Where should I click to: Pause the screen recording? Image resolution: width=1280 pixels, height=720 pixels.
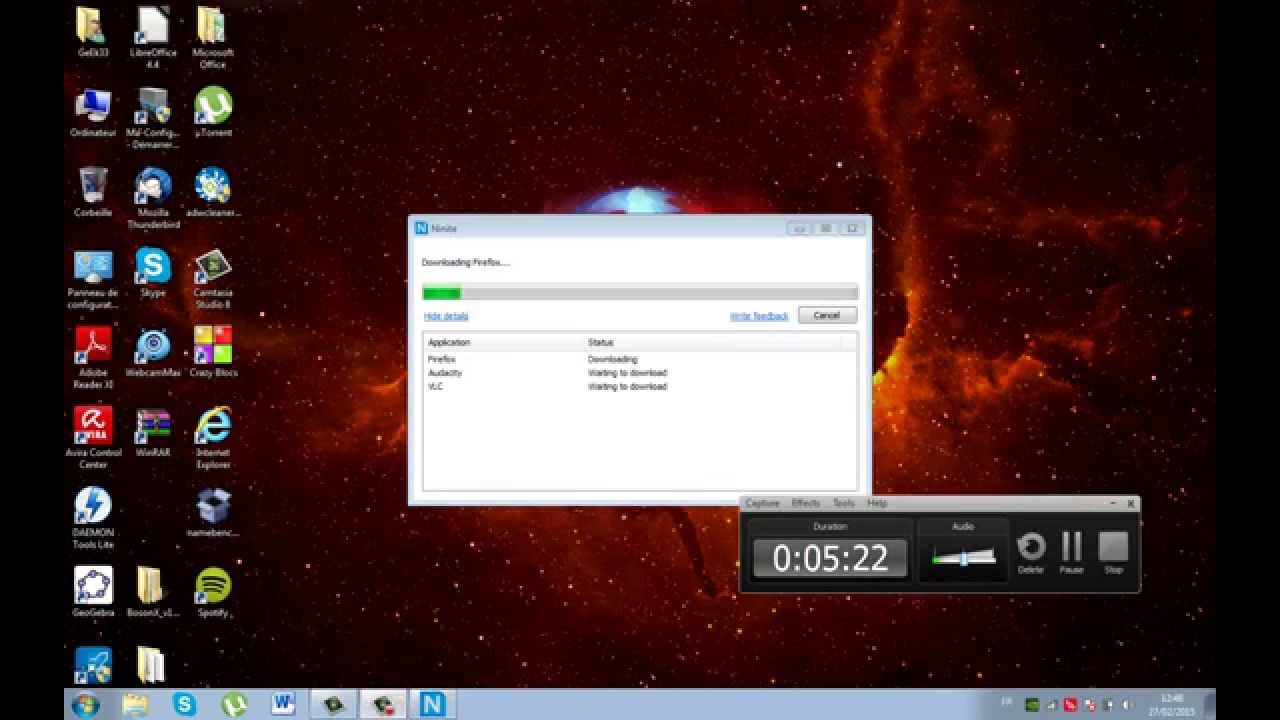(x=1072, y=553)
